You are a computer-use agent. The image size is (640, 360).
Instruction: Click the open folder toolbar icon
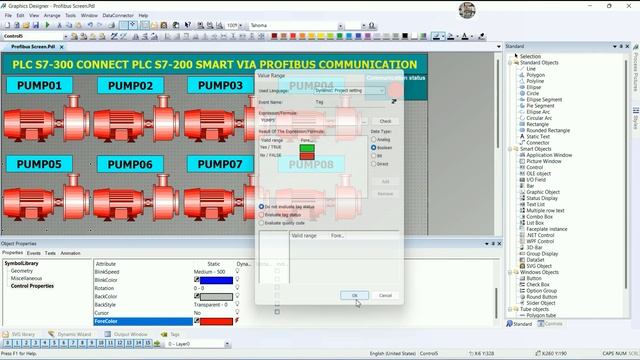coord(26,25)
